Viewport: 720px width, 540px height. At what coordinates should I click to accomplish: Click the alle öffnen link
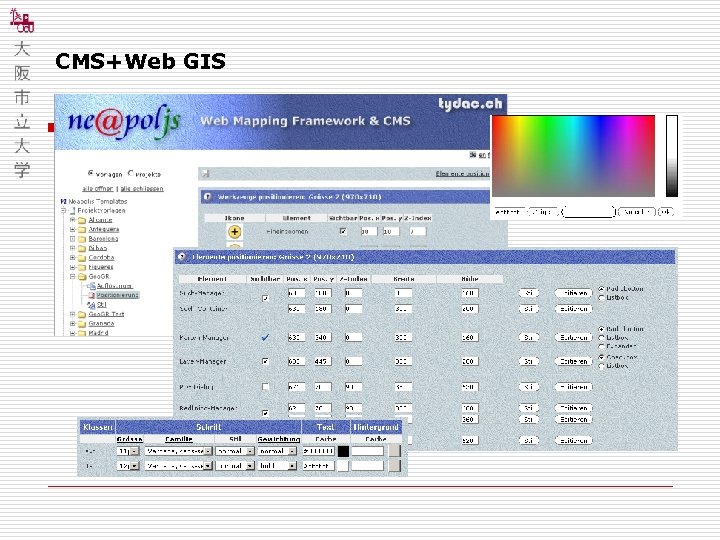pyautogui.click(x=97, y=188)
